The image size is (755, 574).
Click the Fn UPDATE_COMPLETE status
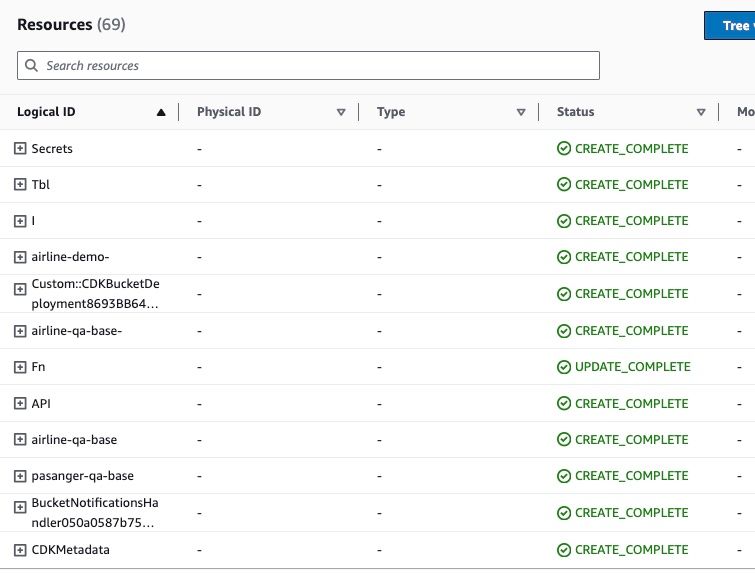[x=624, y=367]
